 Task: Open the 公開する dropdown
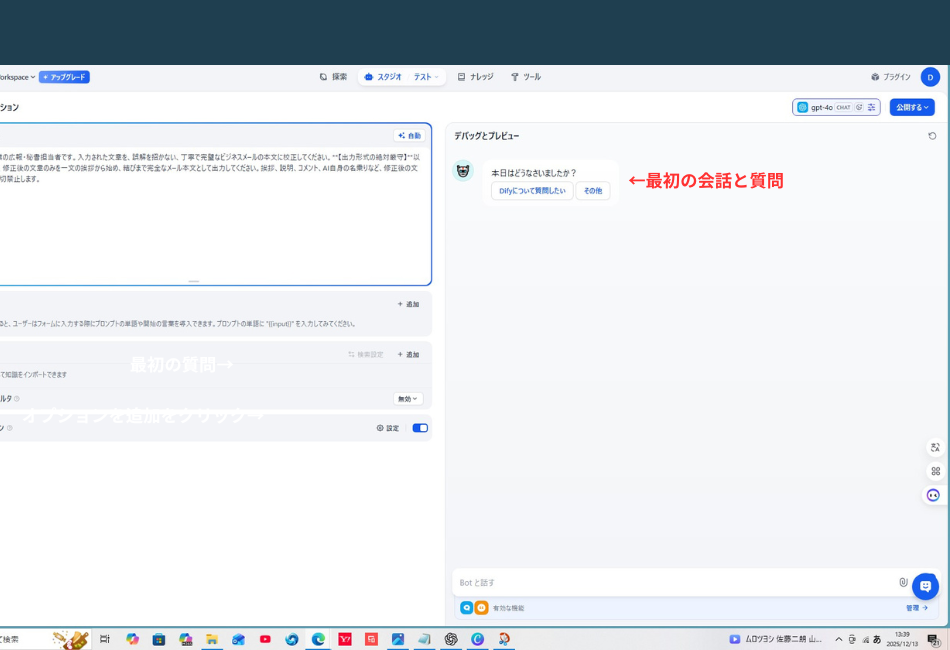[x=911, y=106]
